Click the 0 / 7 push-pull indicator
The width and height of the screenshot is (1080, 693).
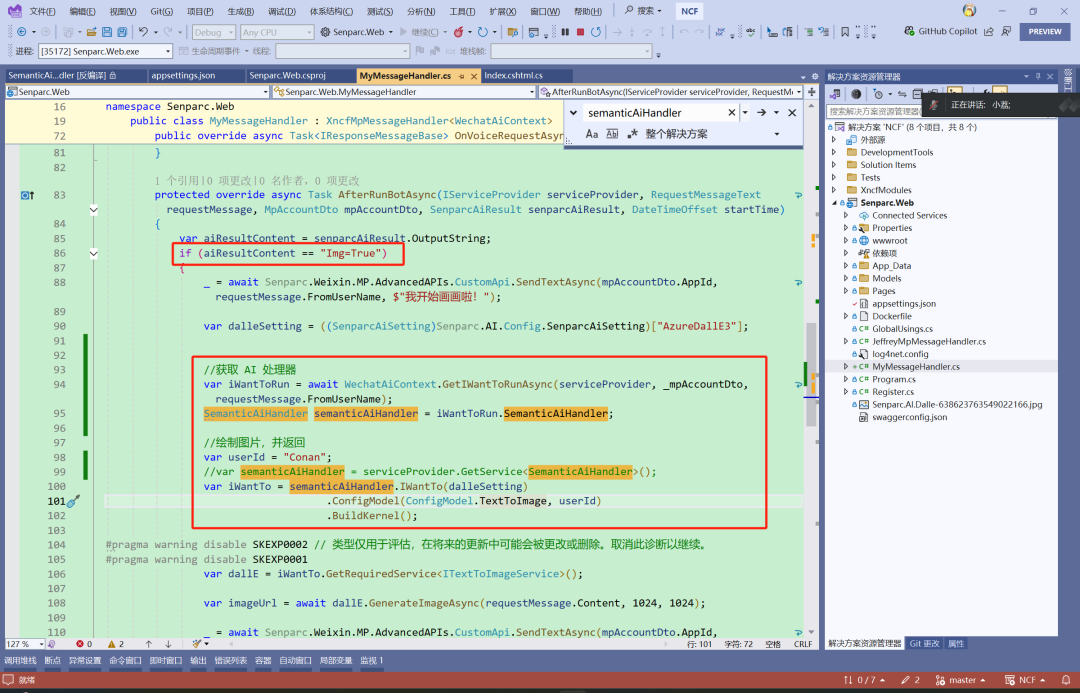point(864,680)
